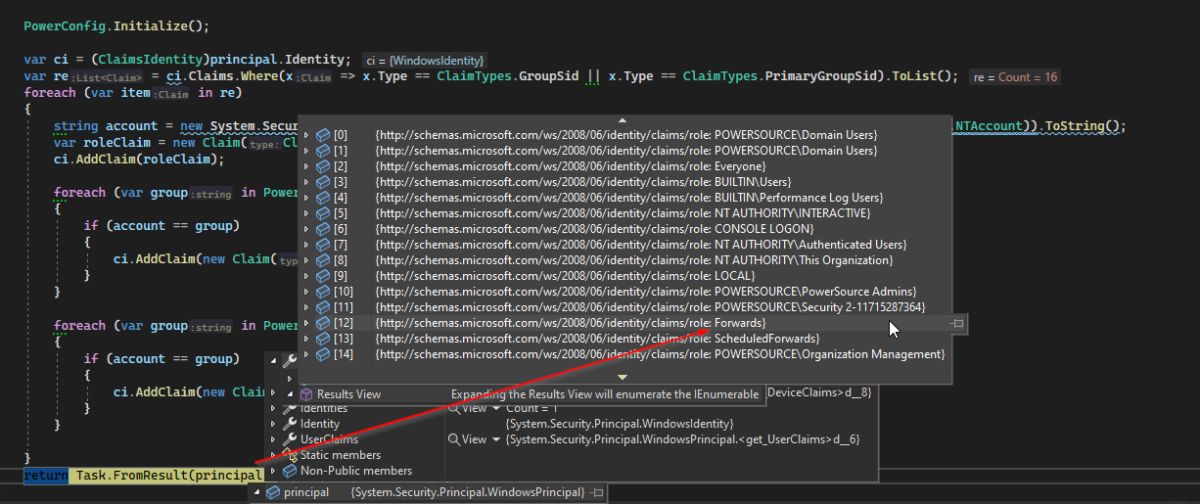Expand claim item [12] Forwards
This screenshot has width=1200, height=504.
[307, 324]
